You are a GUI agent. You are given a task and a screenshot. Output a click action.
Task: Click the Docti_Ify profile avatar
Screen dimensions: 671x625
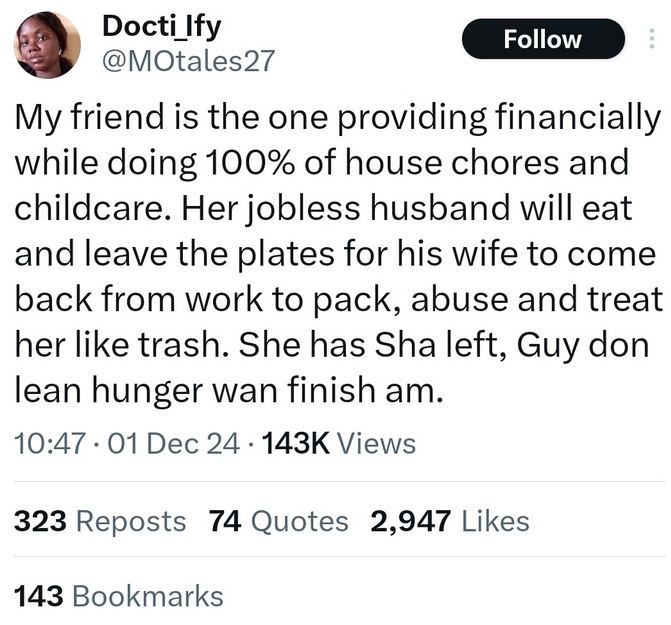pos(47,45)
